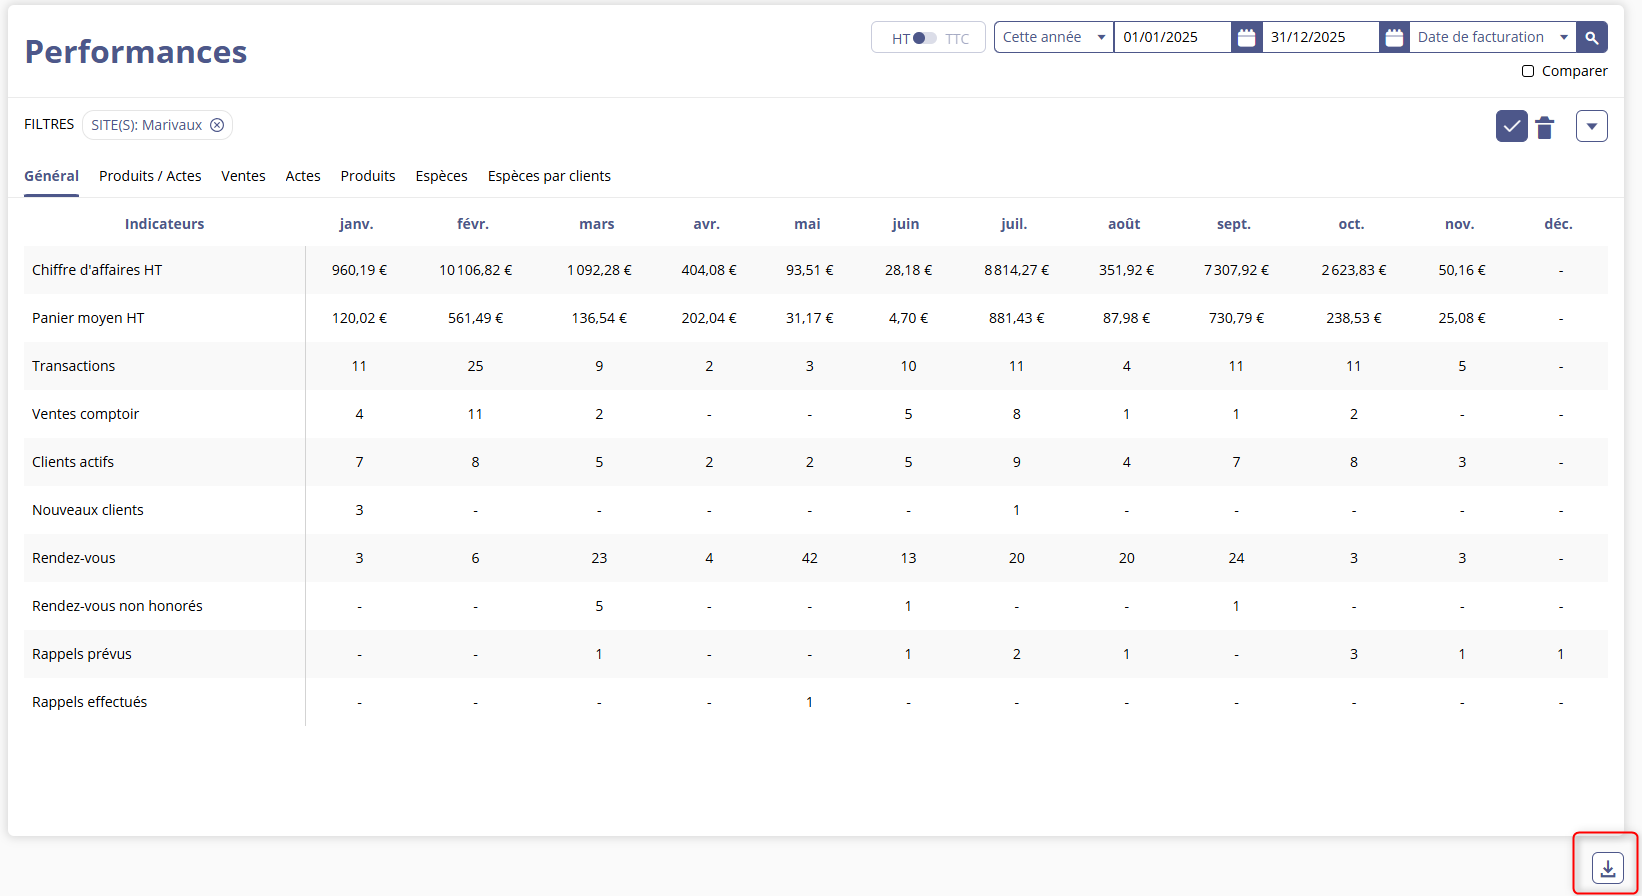Click the Indicateurs column header
This screenshot has width=1642, height=896.
pos(164,224)
